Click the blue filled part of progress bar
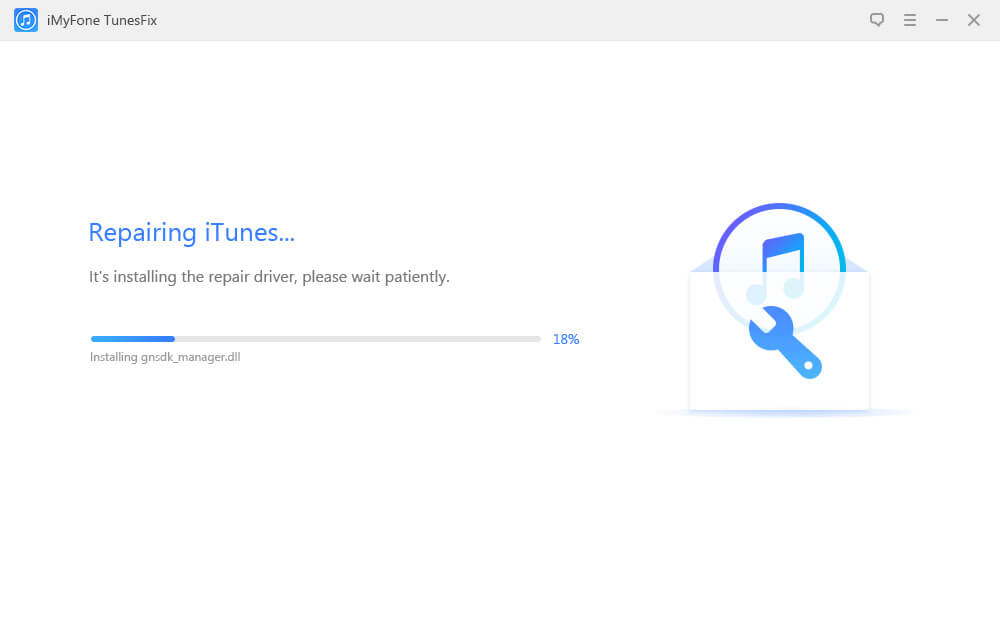The width and height of the screenshot is (1000, 618). (132, 339)
